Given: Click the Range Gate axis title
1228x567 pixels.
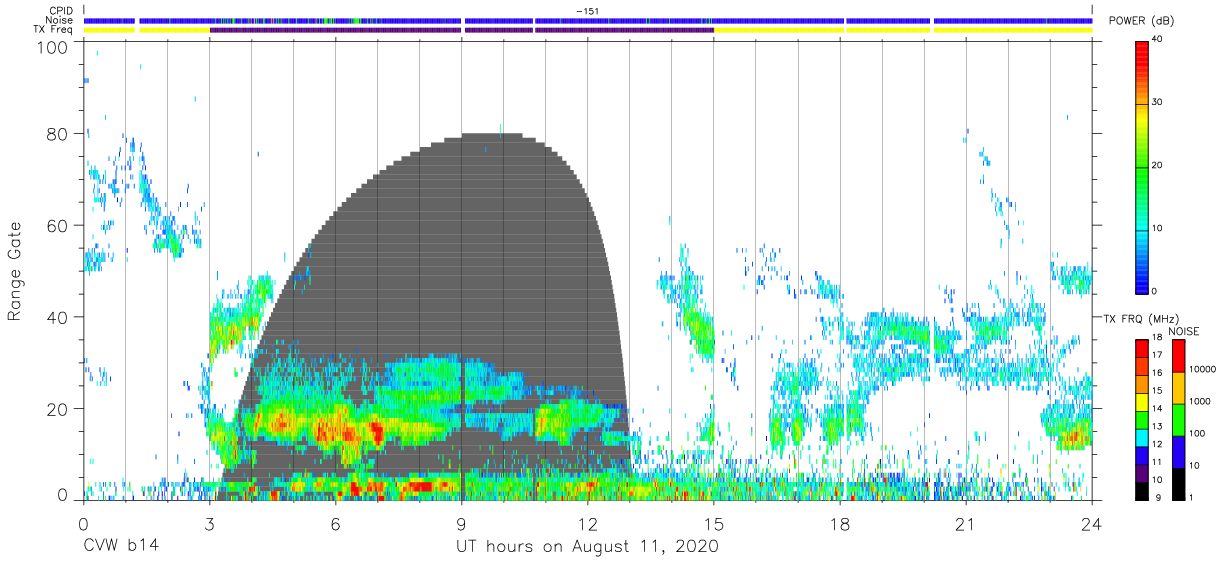Looking at the screenshot, I should (15, 272).
